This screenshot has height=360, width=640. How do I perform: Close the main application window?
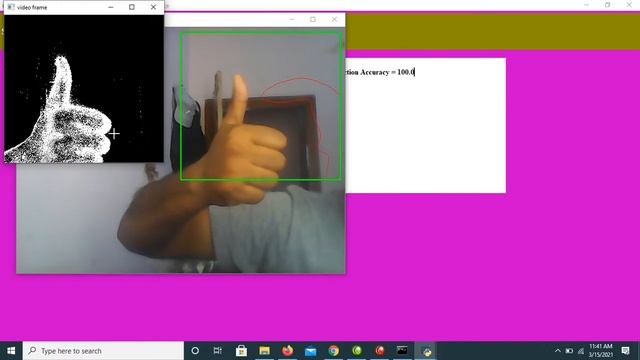coord(629,5)
